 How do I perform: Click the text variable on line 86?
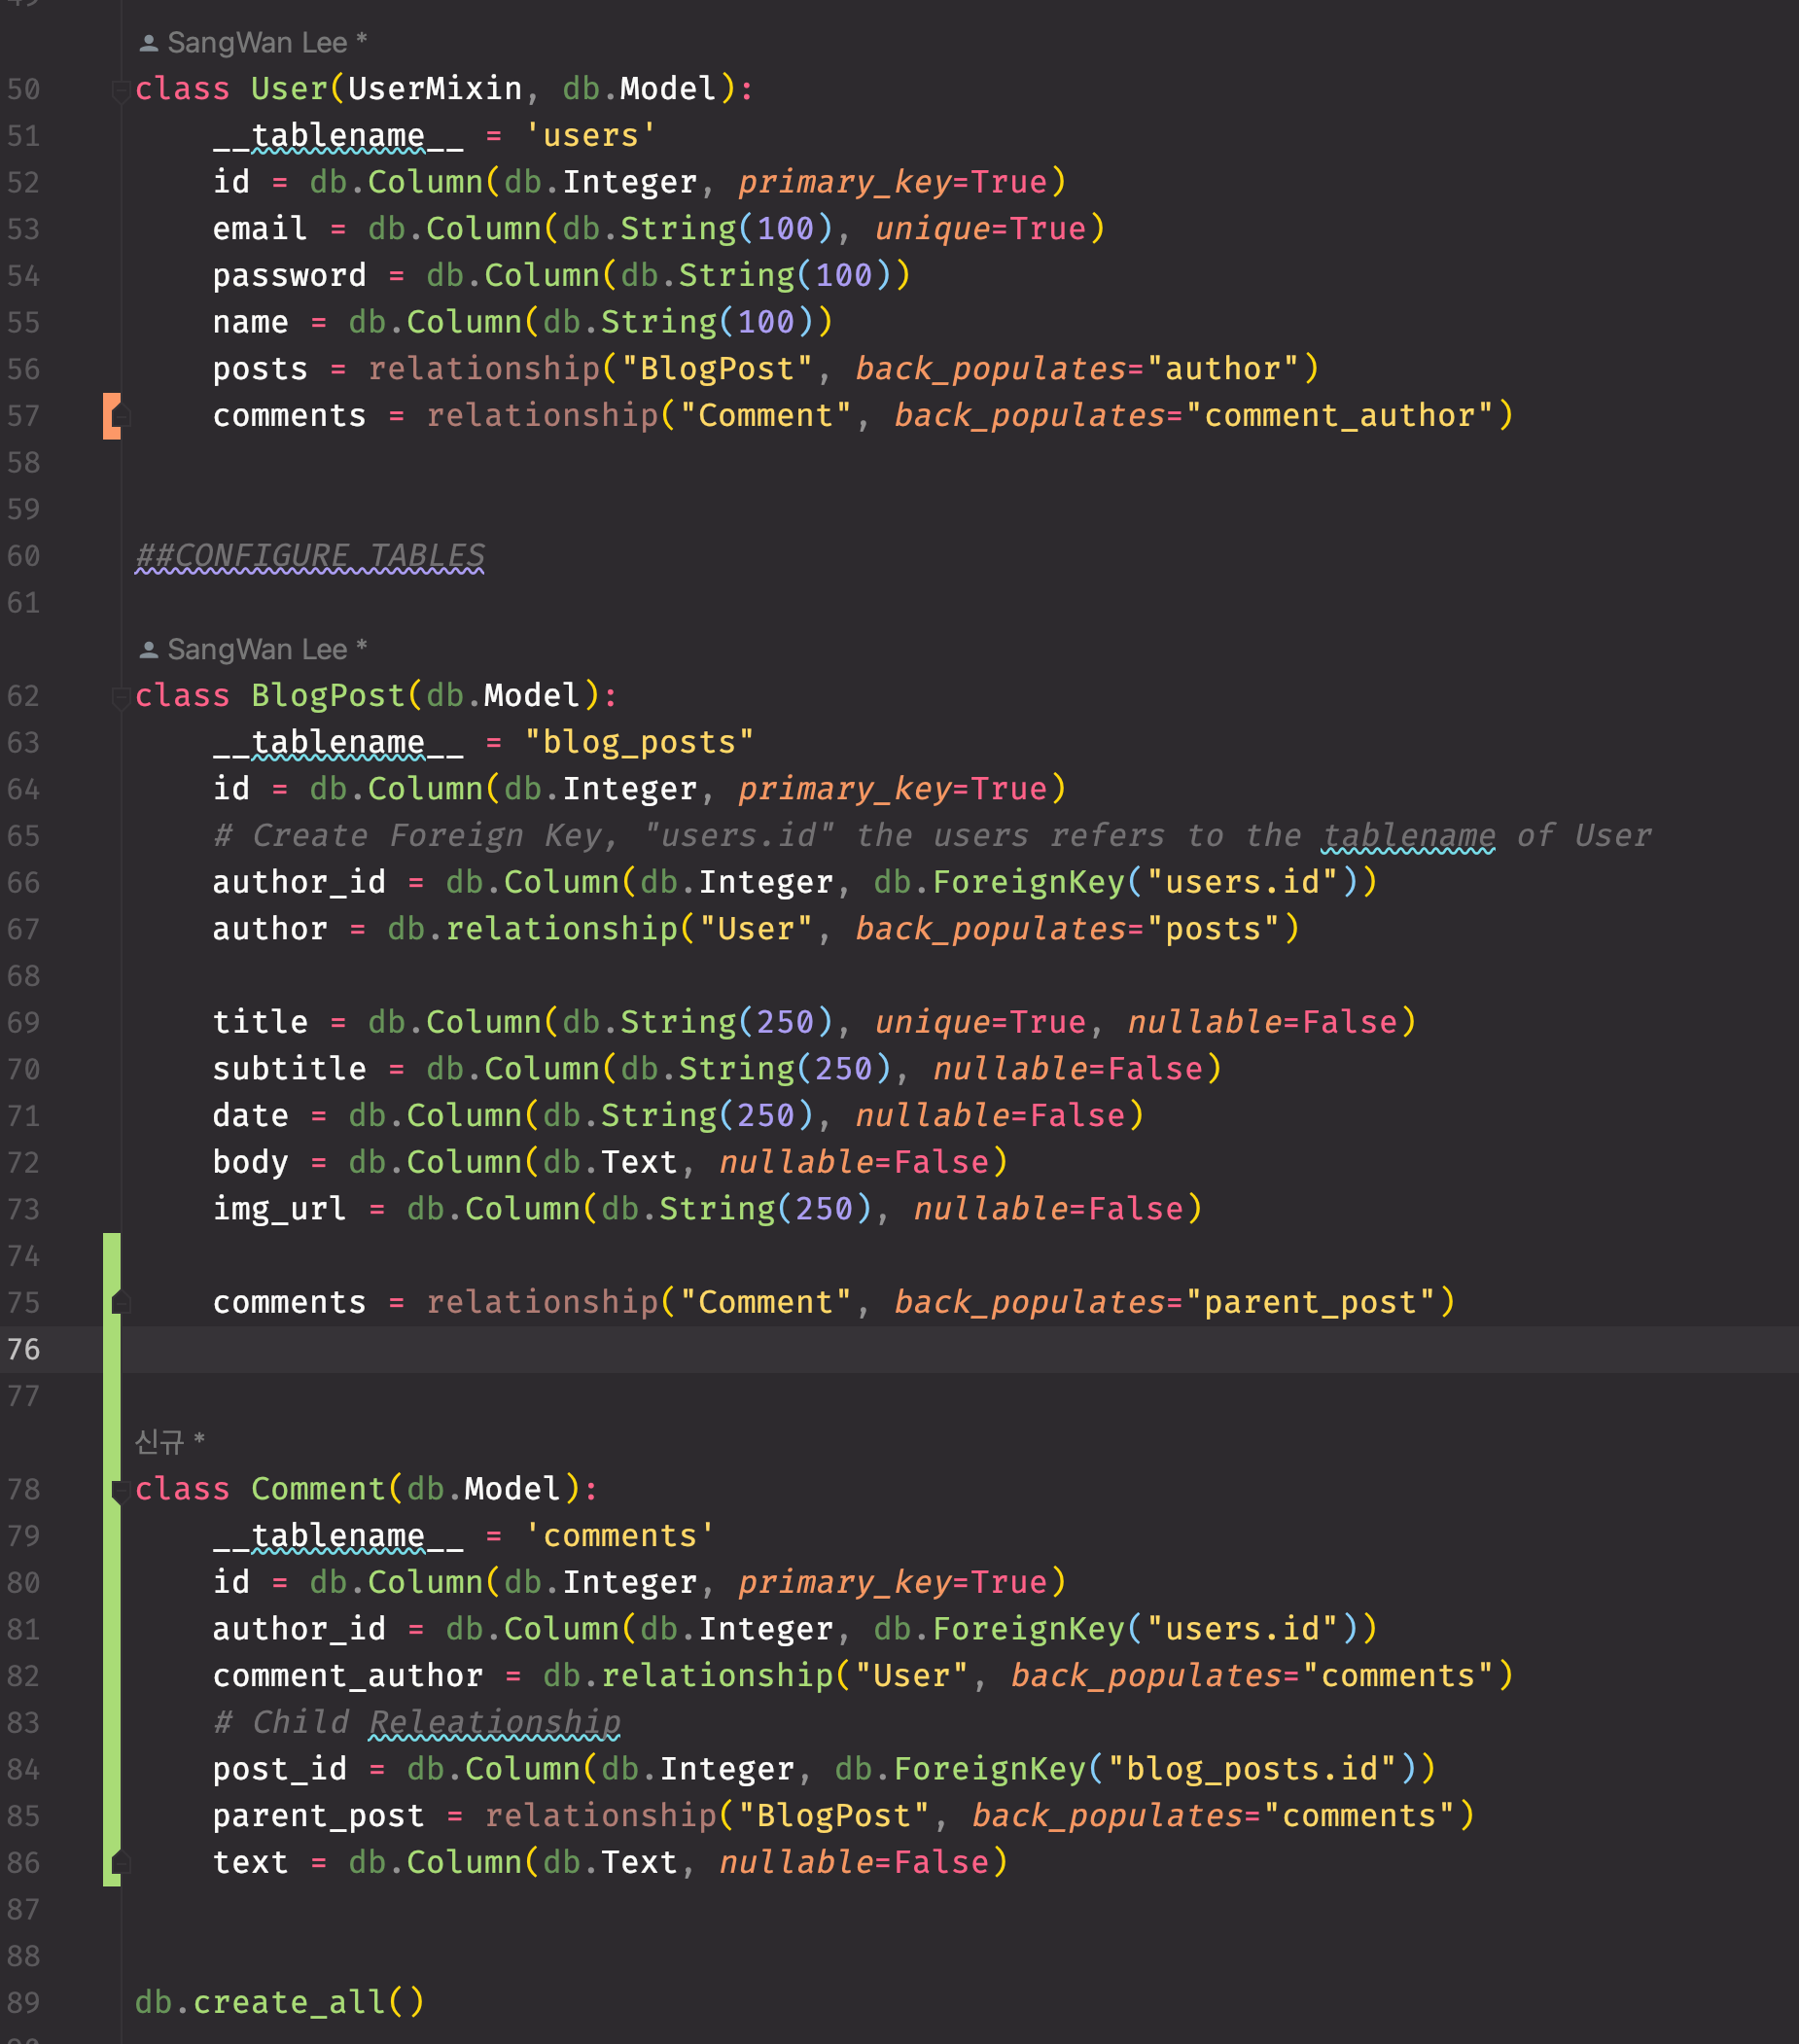coord(250,1862)
